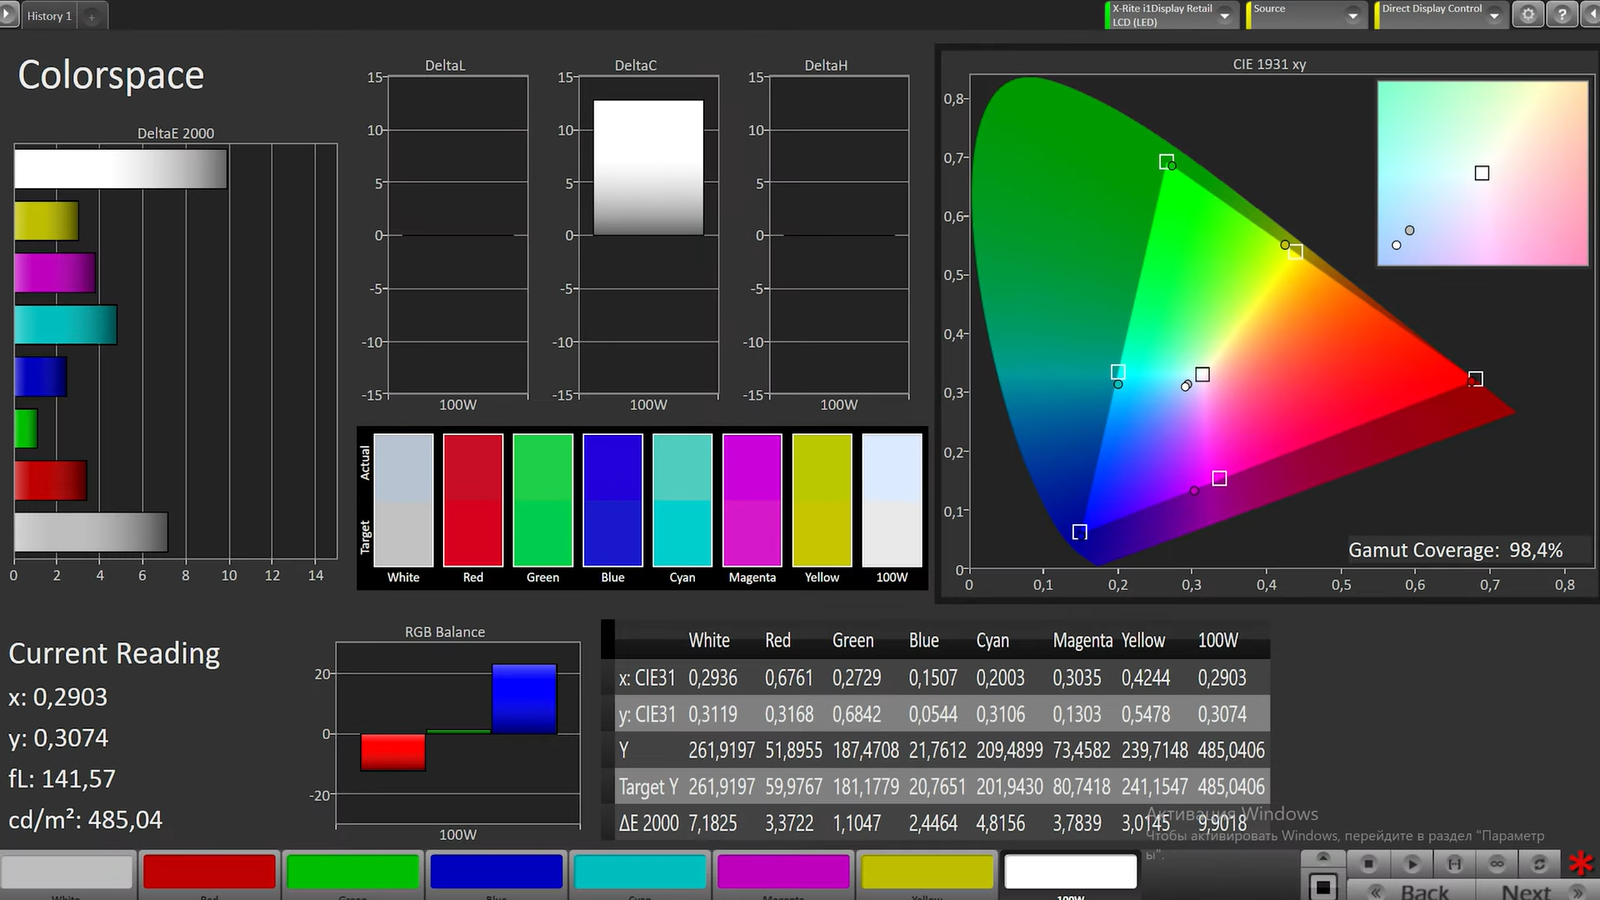Expand X-Rite i1Display meter dropdown

pos(1225,16)
